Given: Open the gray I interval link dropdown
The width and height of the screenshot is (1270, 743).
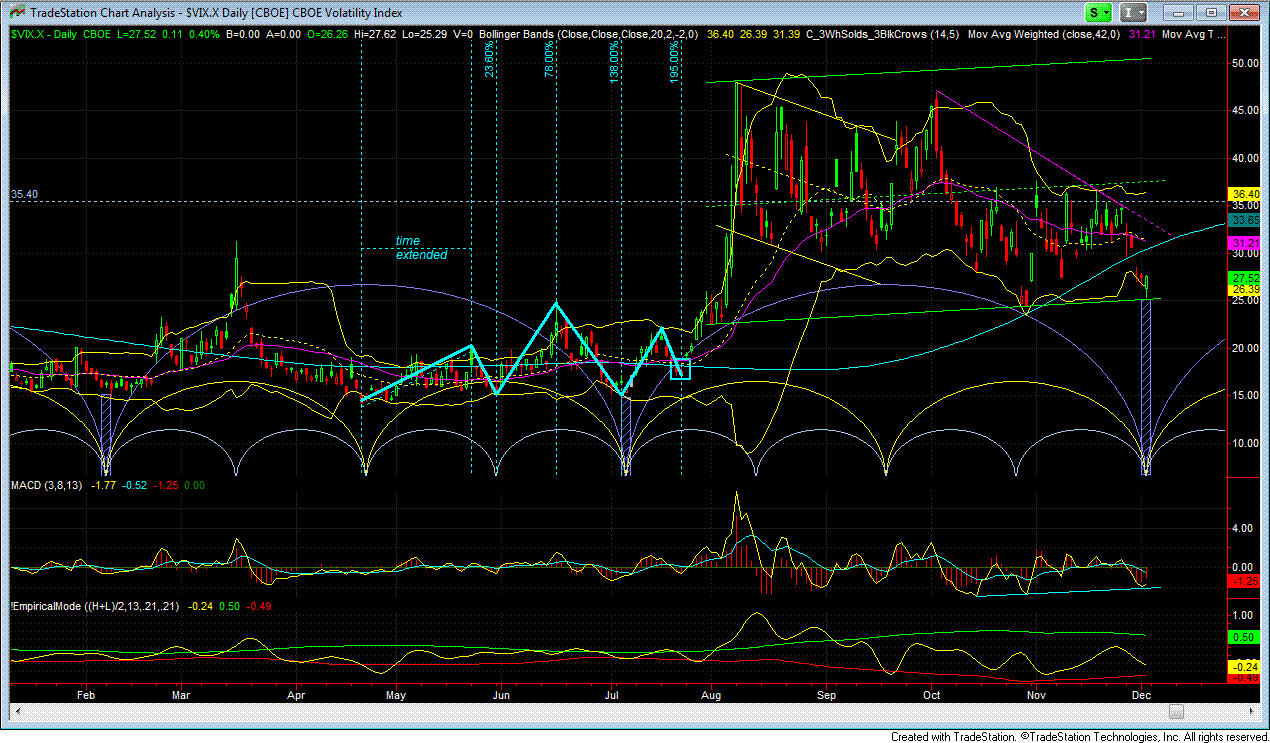Looking at the screenshot, I should [x=1135, y=13].
